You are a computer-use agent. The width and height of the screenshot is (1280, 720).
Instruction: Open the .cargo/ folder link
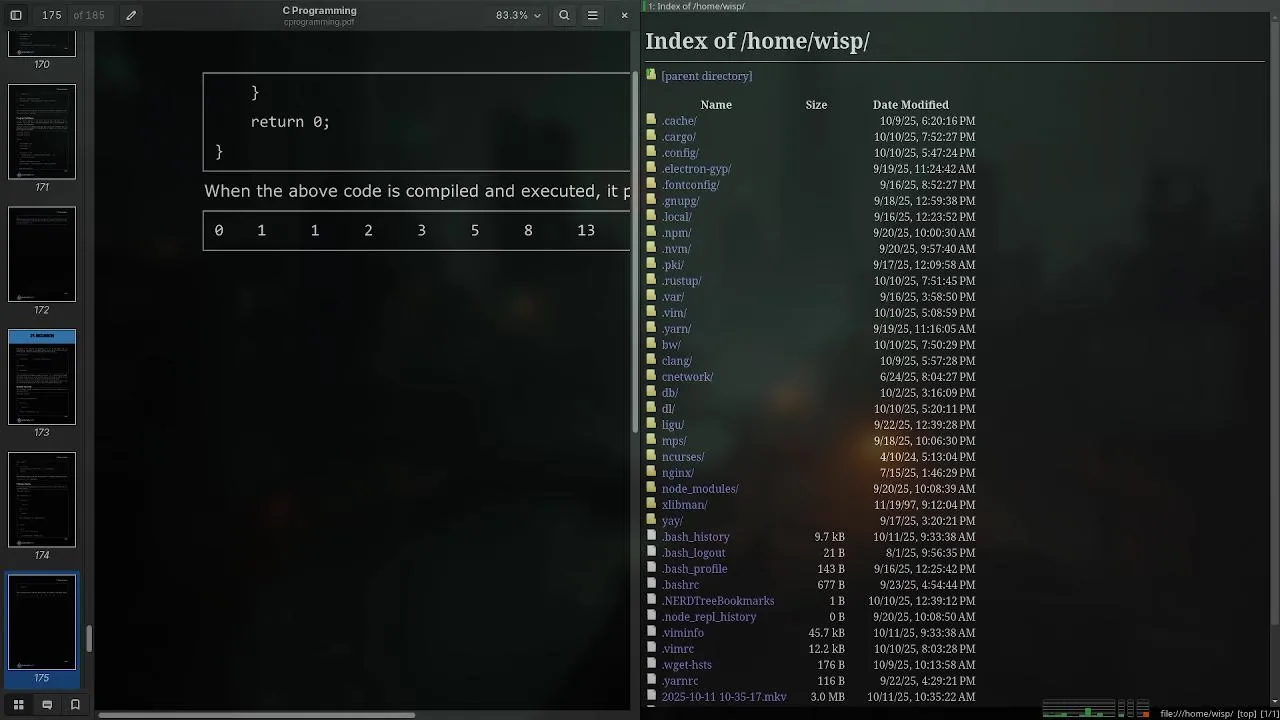[679, 137]
